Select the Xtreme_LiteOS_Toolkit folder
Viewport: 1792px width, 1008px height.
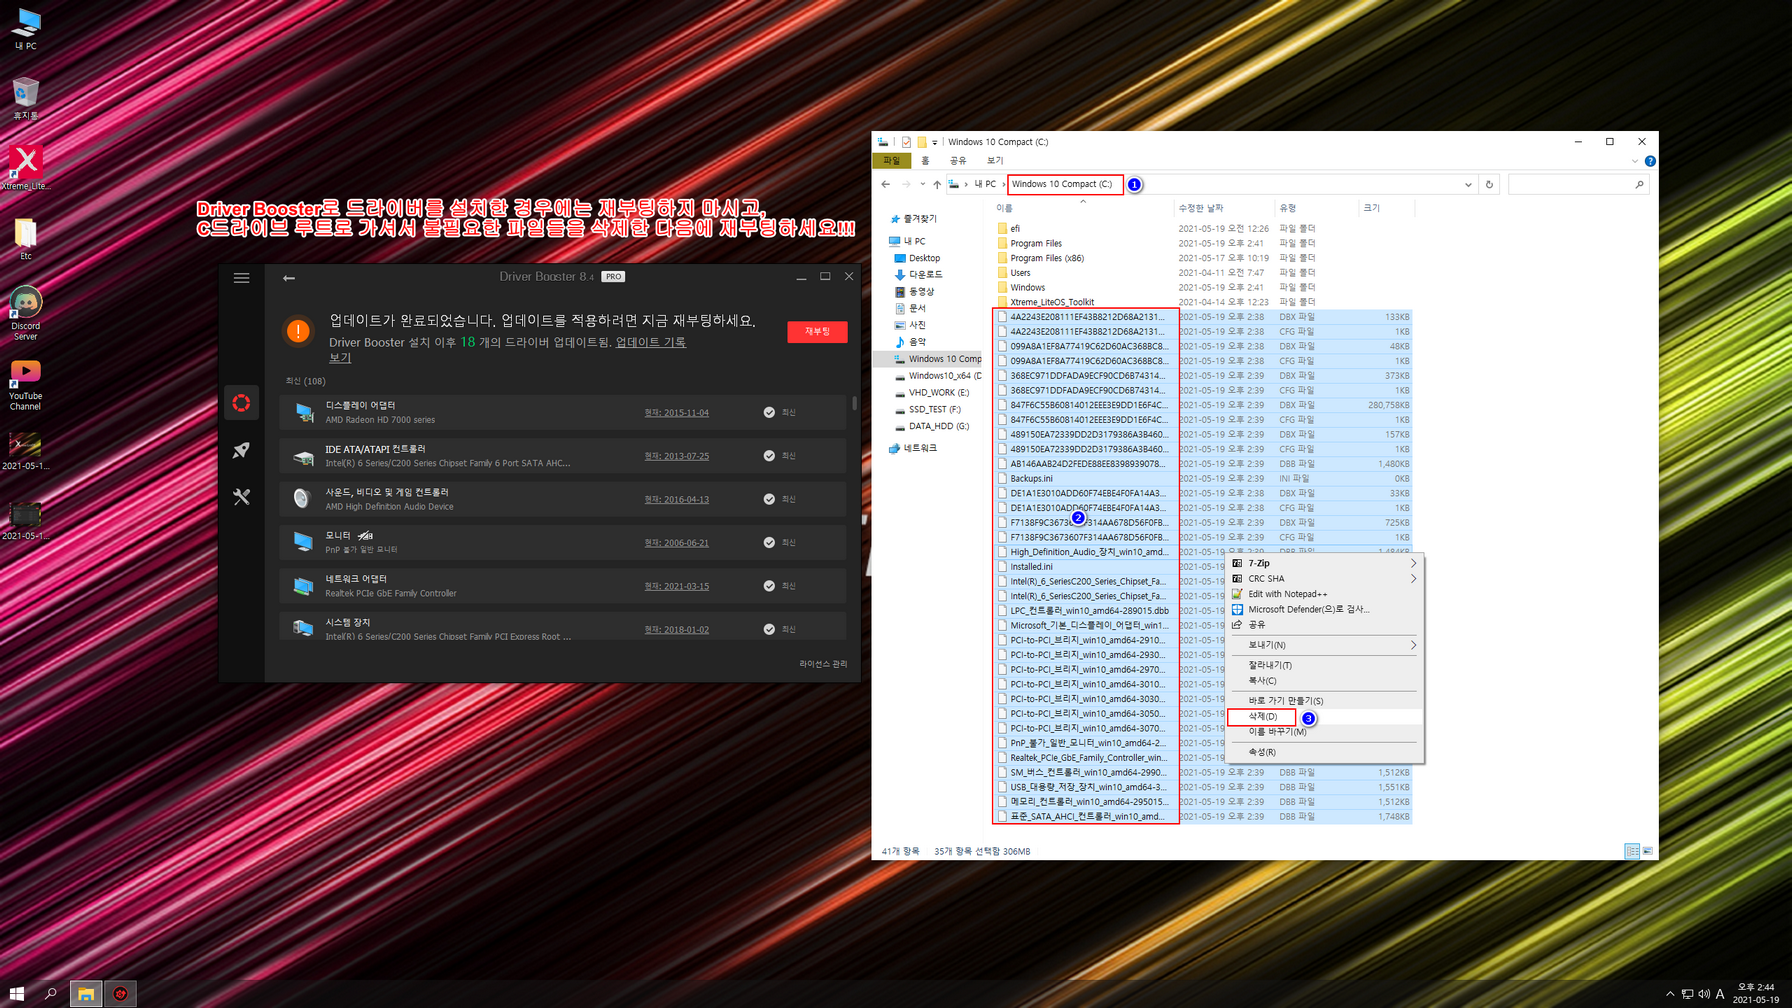point(1052,302)
